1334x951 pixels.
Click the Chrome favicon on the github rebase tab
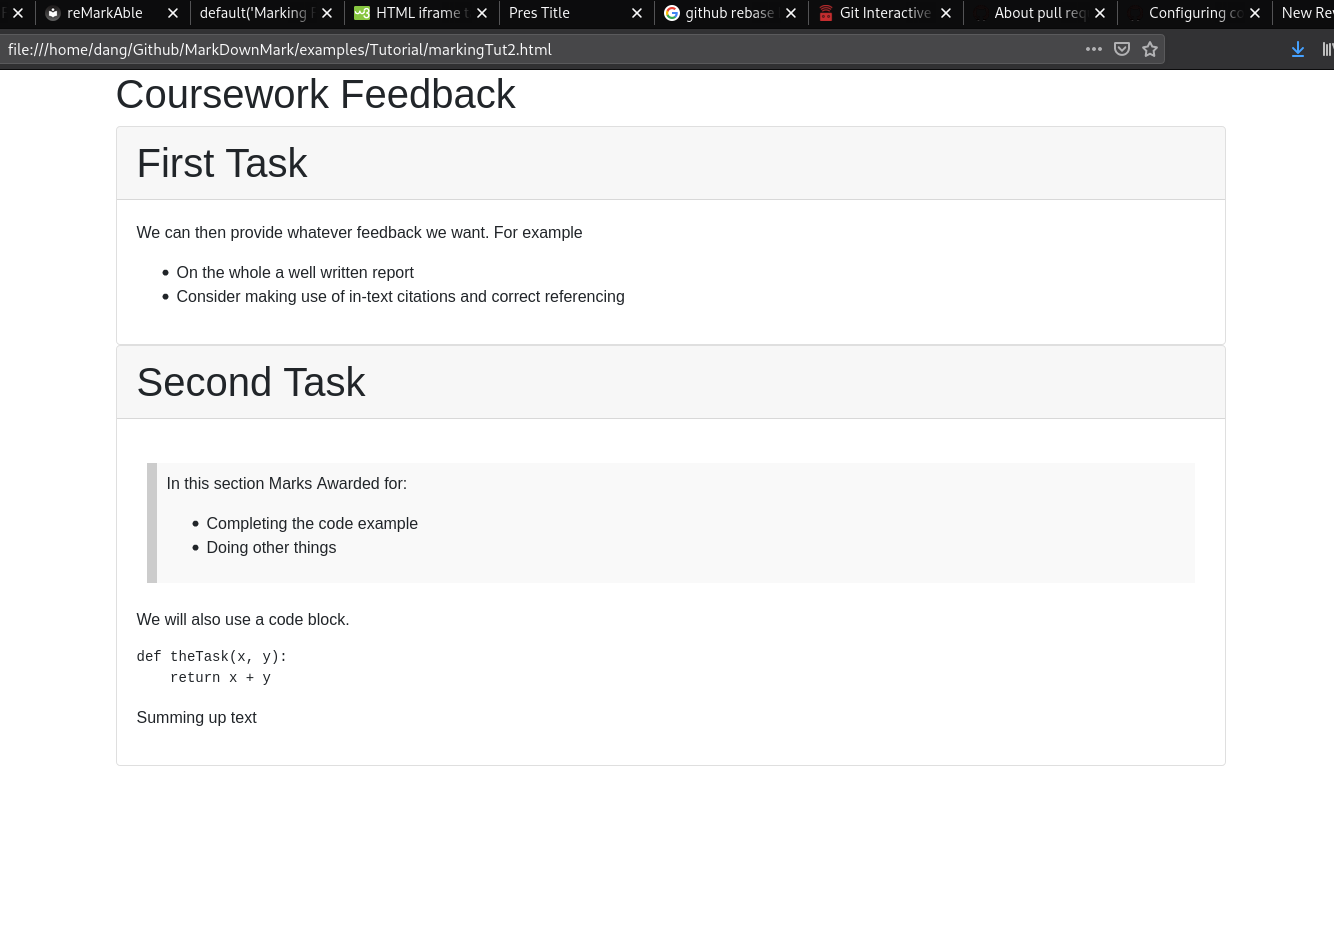pyautogui.click(x=672, y=13)
